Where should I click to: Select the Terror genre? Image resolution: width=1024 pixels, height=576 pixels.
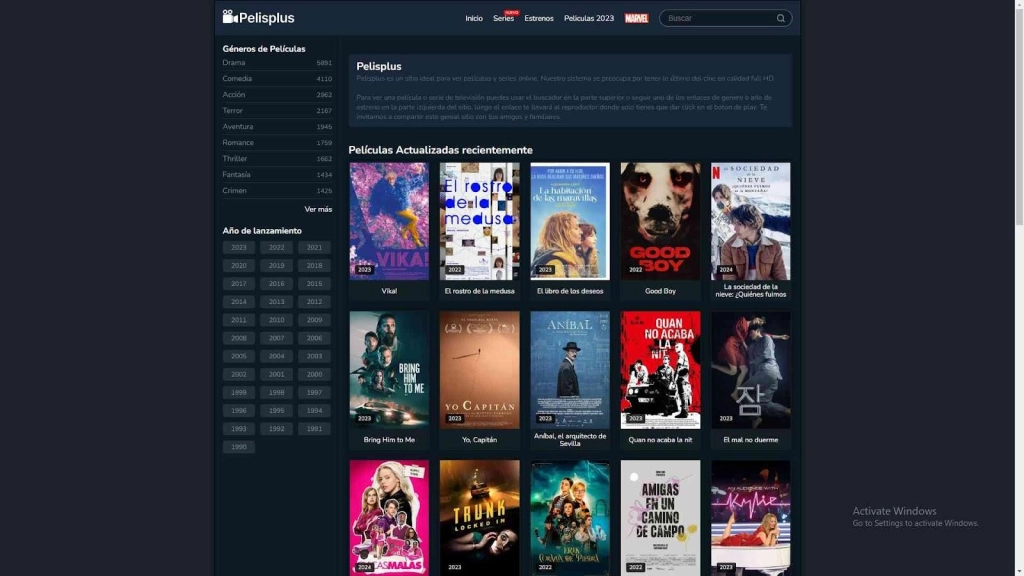pyautogui.click(x=277, y=110)
